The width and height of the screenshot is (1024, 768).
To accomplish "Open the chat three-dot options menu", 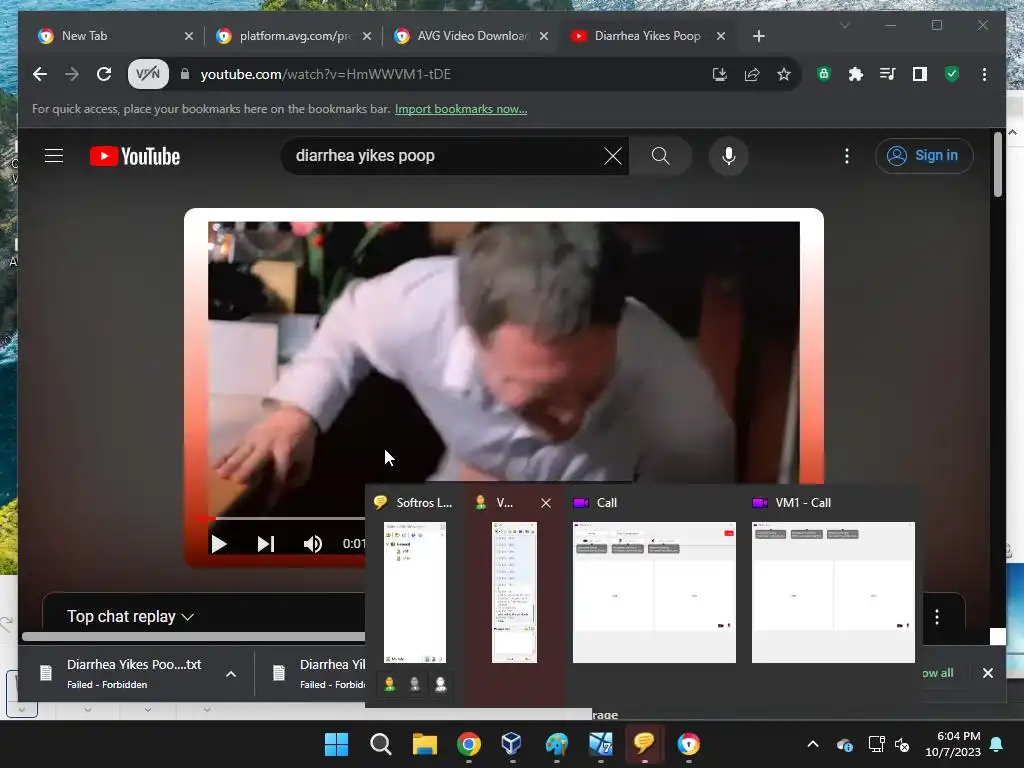I will tap(937, 617).
